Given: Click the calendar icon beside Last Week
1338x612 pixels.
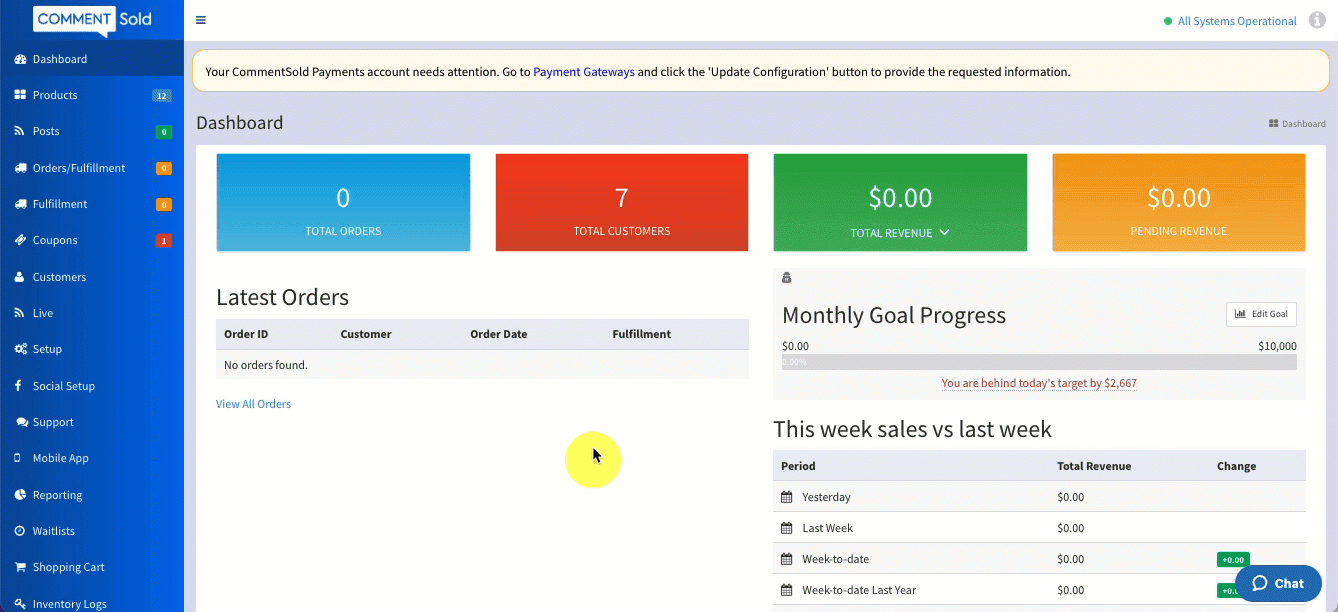Looking at the screenshot, I should pyautogui.click(x=787, y=528).
